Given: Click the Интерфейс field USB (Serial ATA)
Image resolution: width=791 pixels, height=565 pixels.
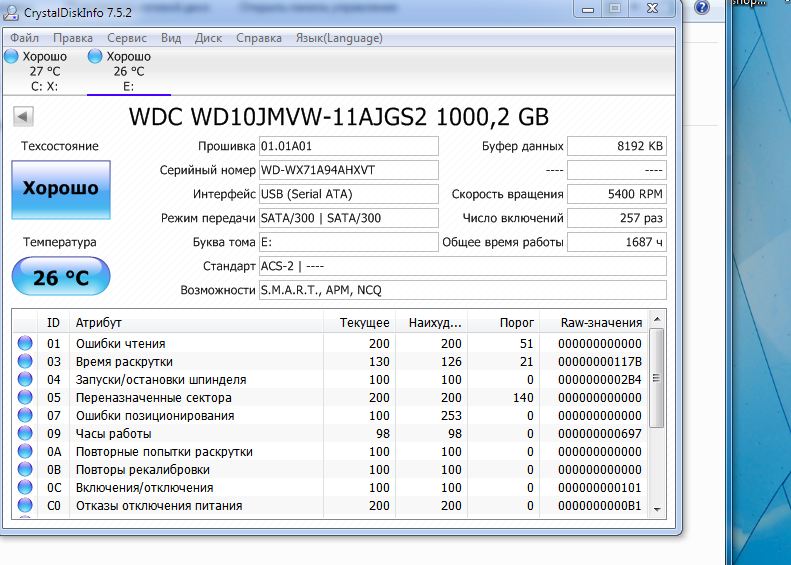Looking at the screenshot, I should [x=349, y=194].
